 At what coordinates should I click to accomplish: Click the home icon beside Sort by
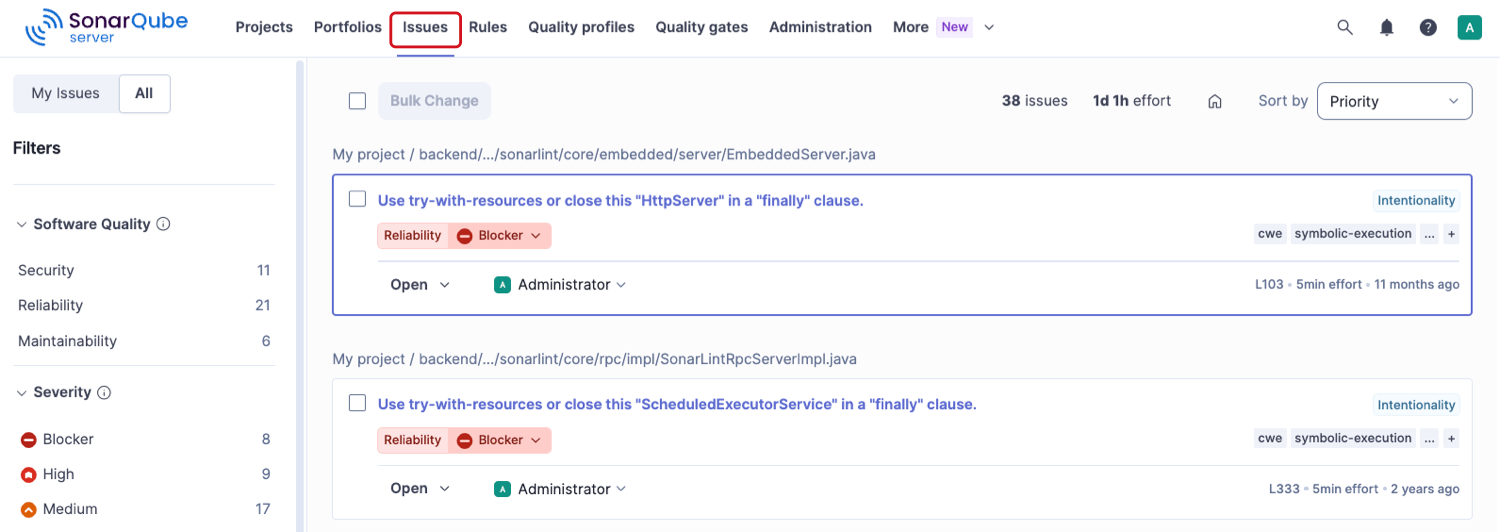click(1215, 101)
